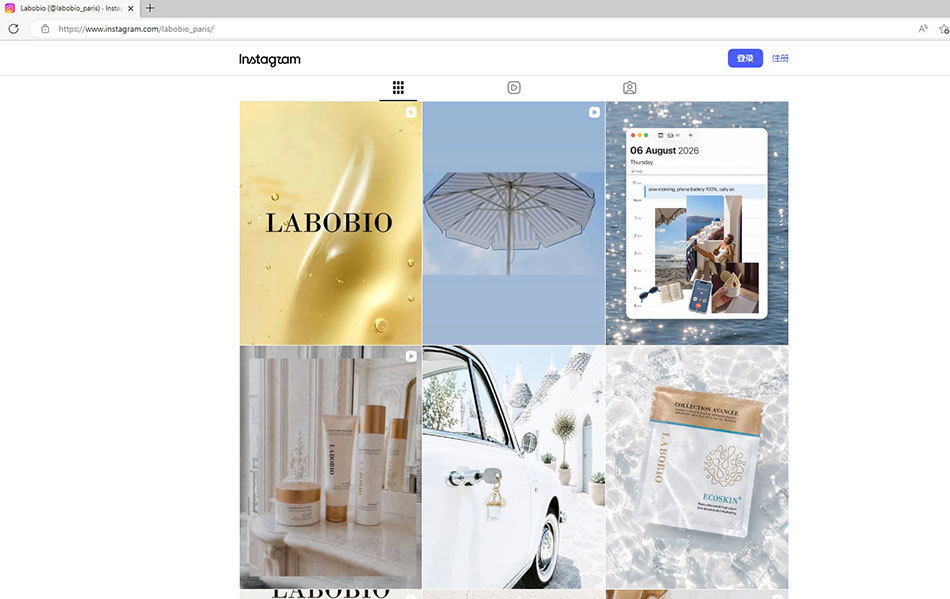This screenshot has height=599, width=950.
Task: Open the striped beach umbrella post
Action: point(514,223)
